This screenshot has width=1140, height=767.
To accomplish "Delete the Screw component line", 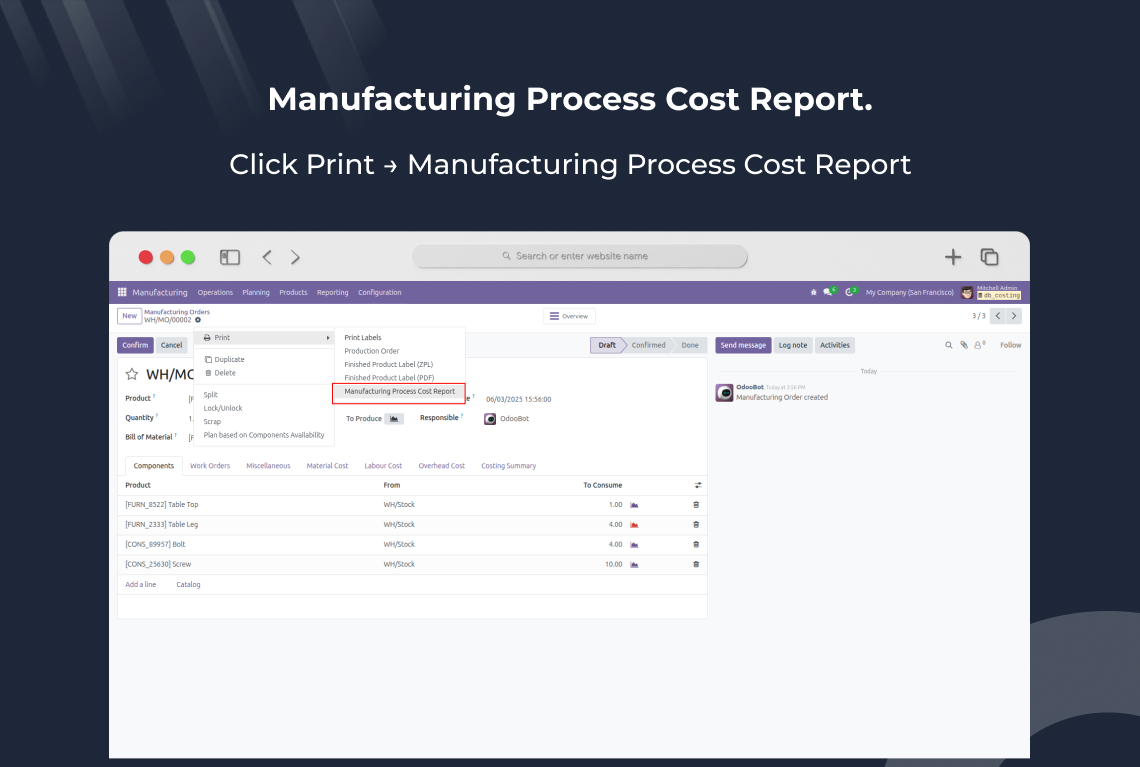I will coord(696,564).
